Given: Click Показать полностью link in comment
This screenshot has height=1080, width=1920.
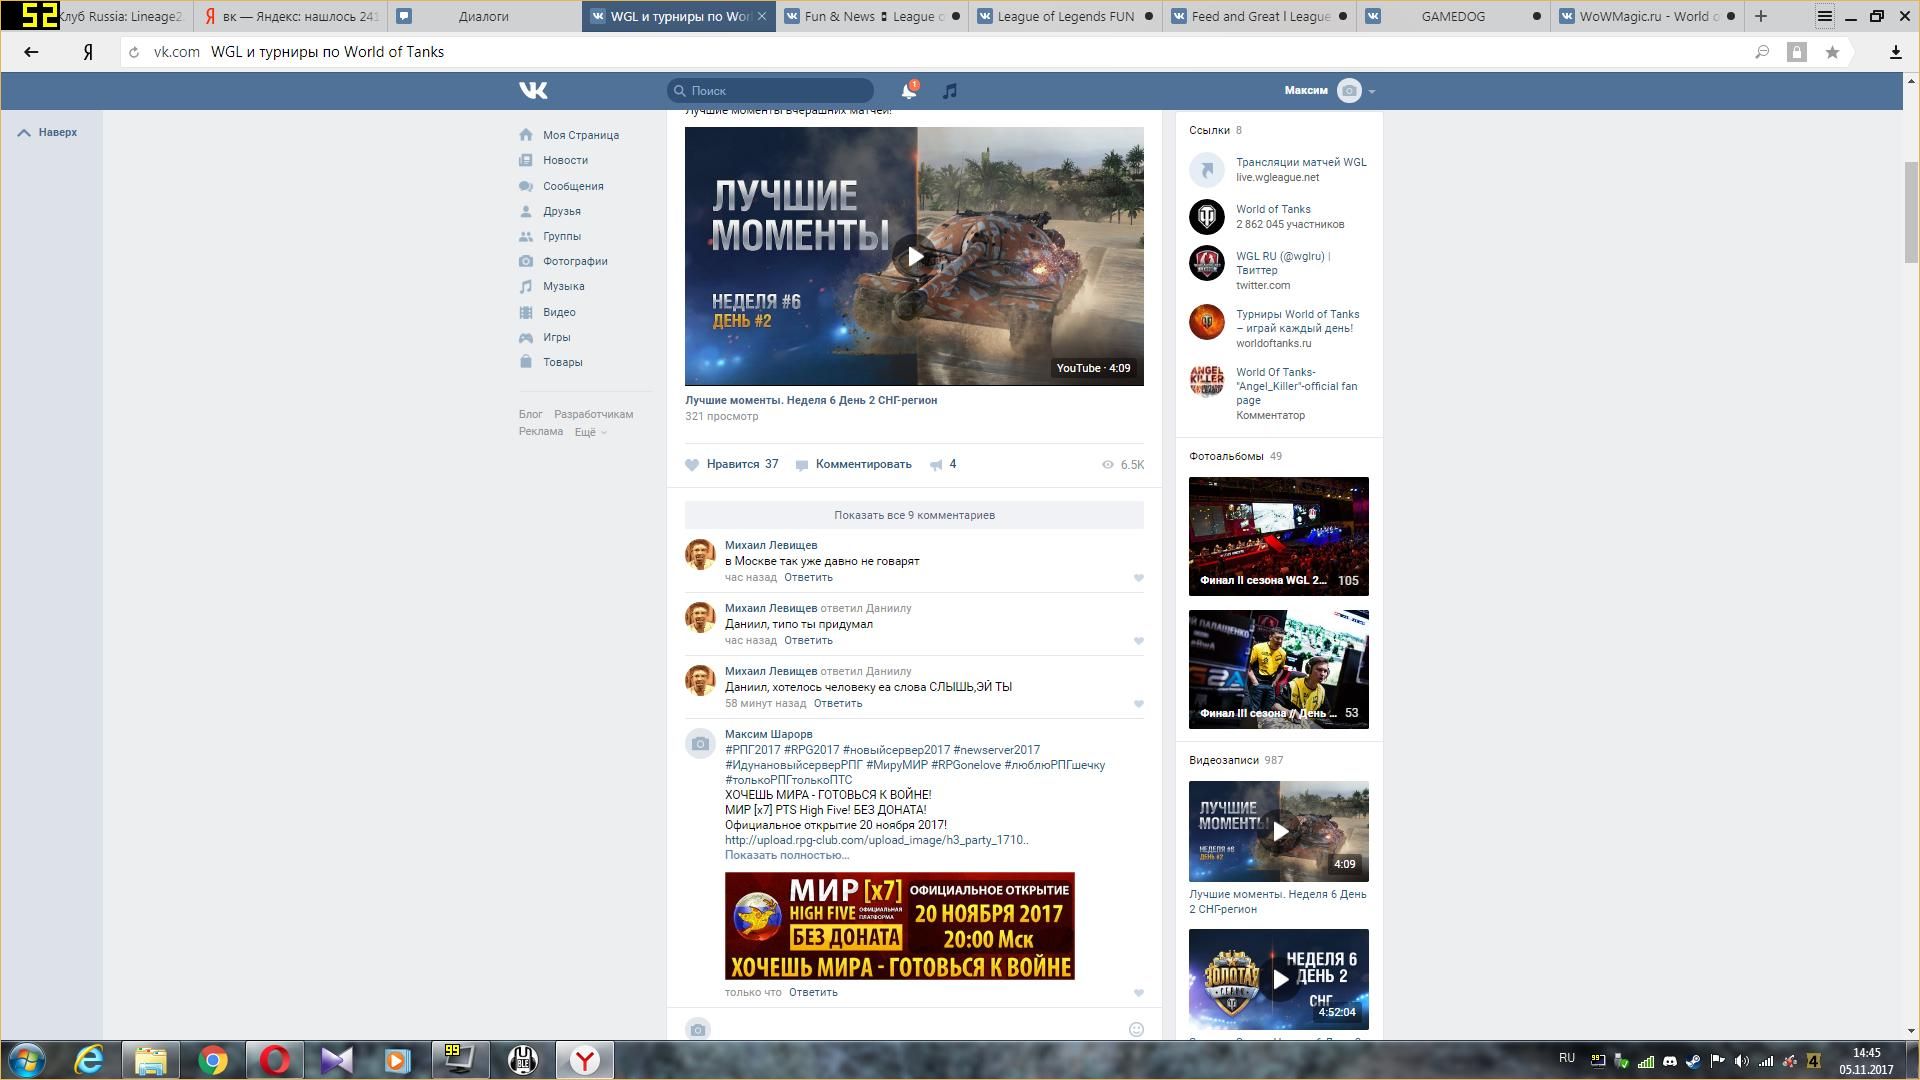Looking at the screenshot, I should coord(787,855).
